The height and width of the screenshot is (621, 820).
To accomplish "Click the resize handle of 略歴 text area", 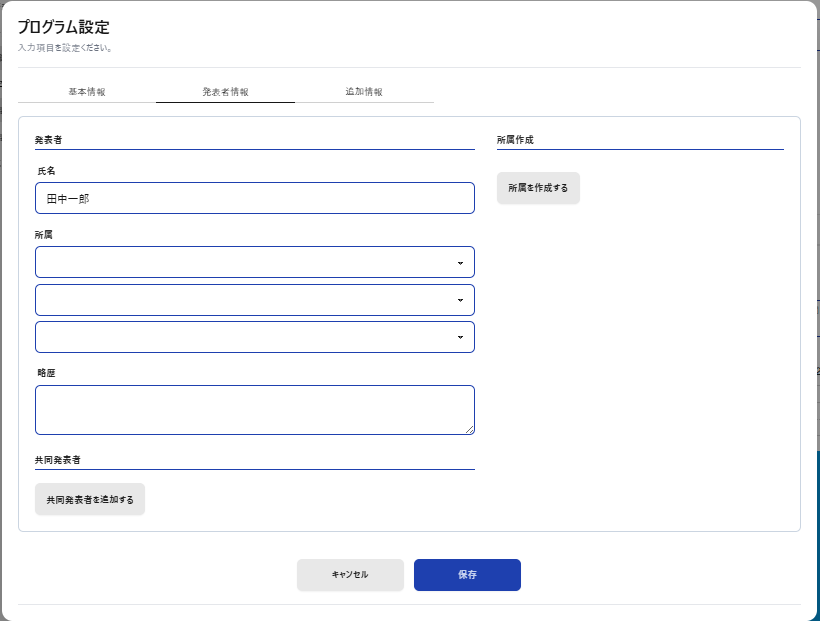I will [x=469, y=429].
